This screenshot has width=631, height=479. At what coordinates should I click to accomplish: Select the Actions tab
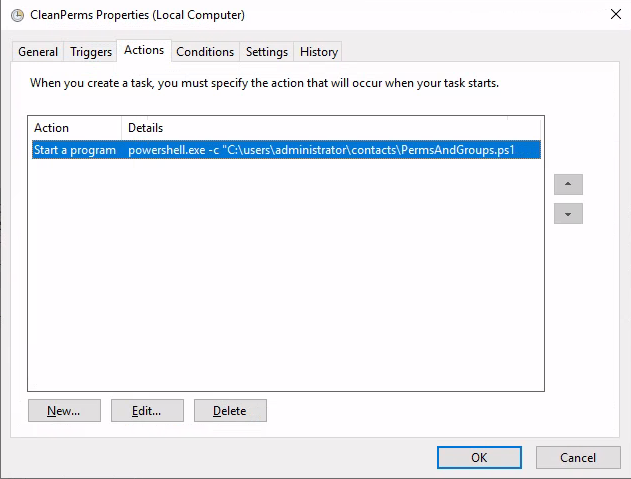[144, 50]
